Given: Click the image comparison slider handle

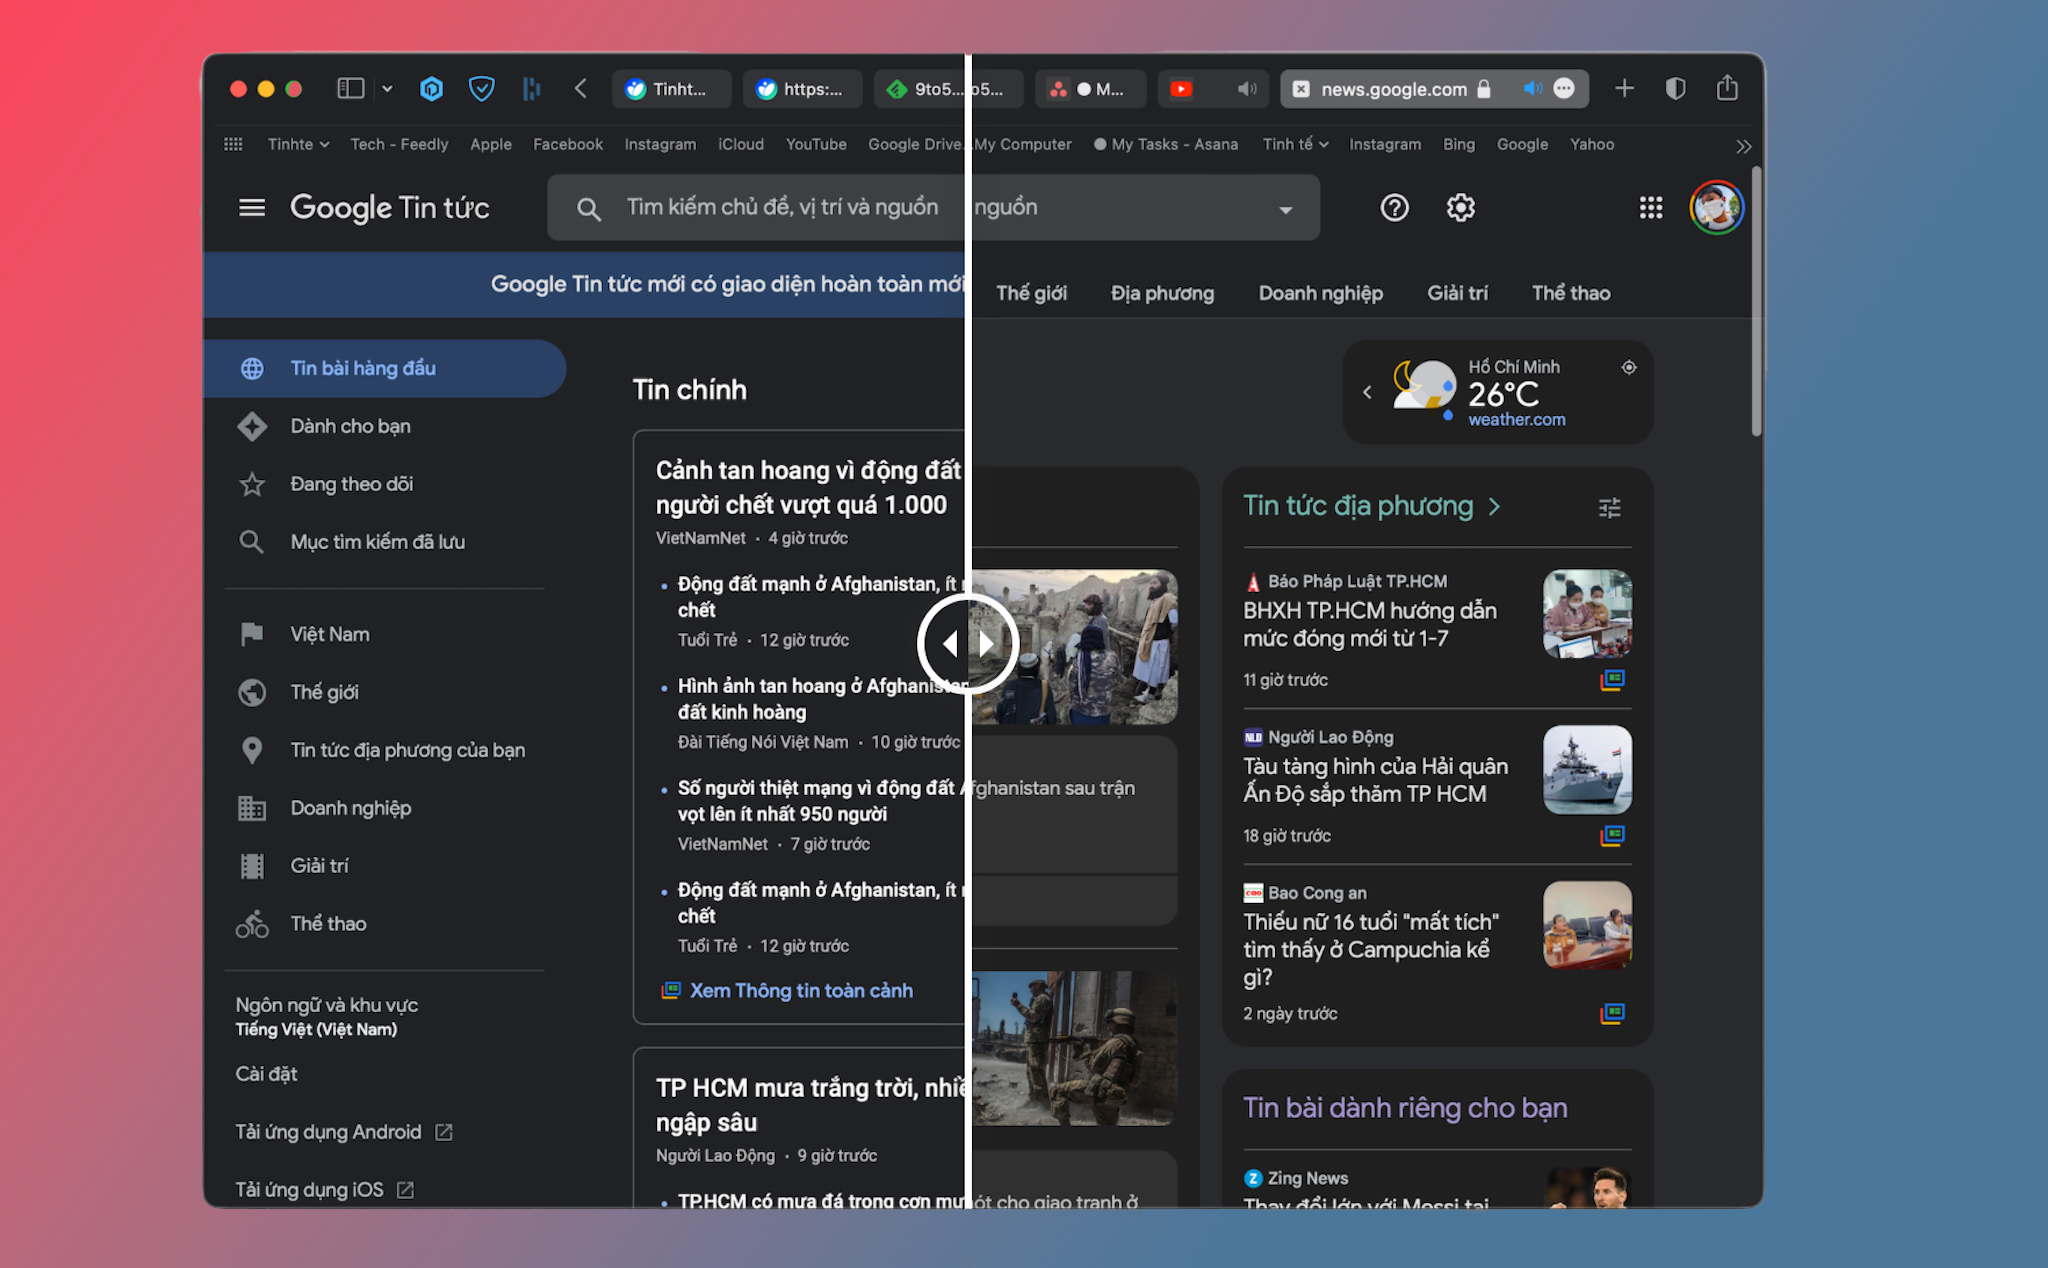Looking at the screenshot, I should [968, 644].
